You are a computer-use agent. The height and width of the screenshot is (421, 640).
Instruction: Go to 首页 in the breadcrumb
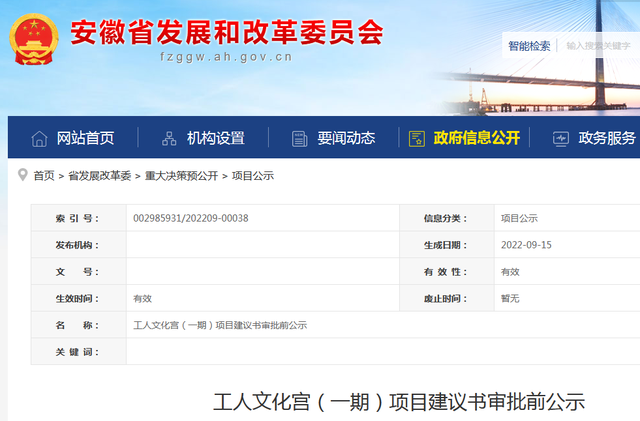44,176
